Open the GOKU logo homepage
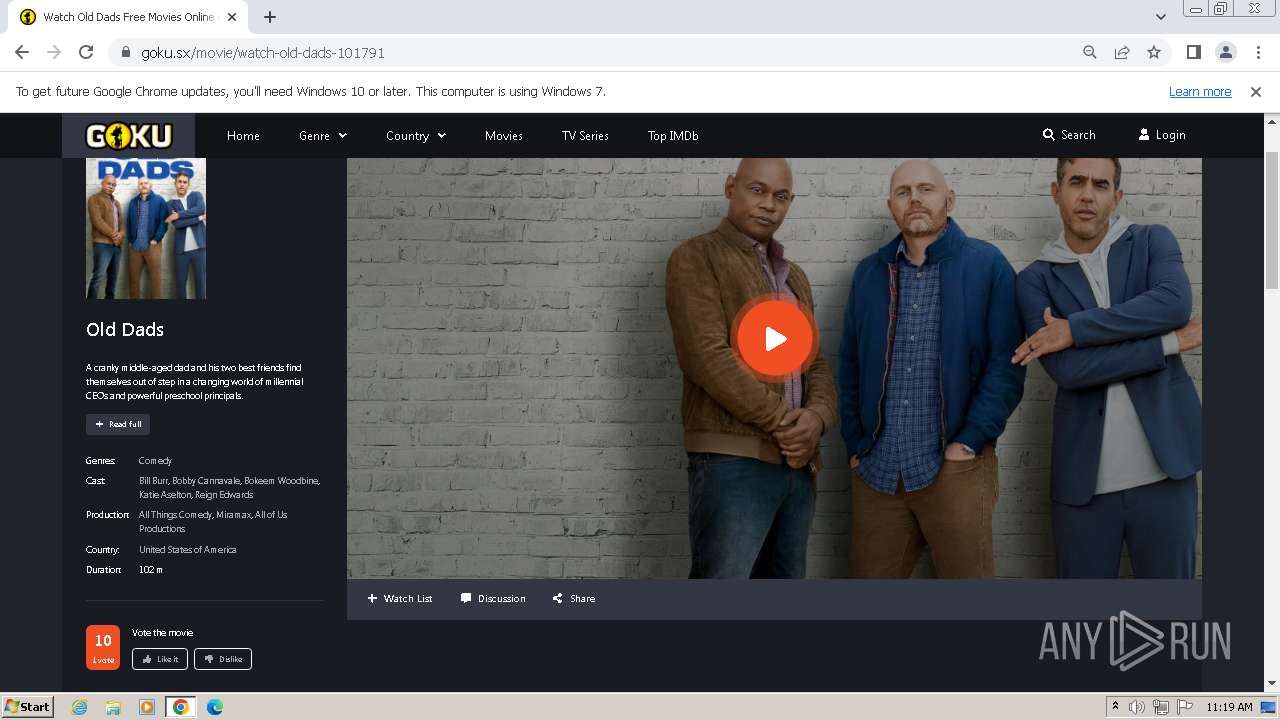The width and height of the screenshot is (1280, 720). 128,136
